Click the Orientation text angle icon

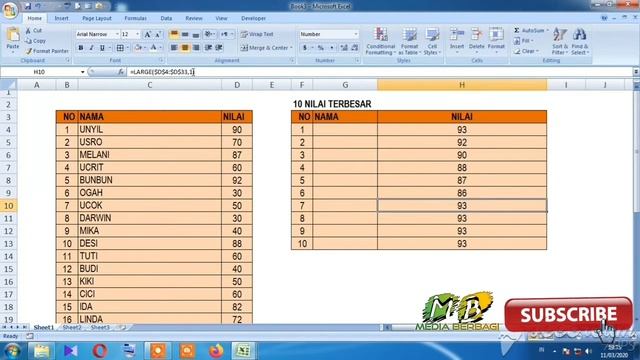click(208, 34)
